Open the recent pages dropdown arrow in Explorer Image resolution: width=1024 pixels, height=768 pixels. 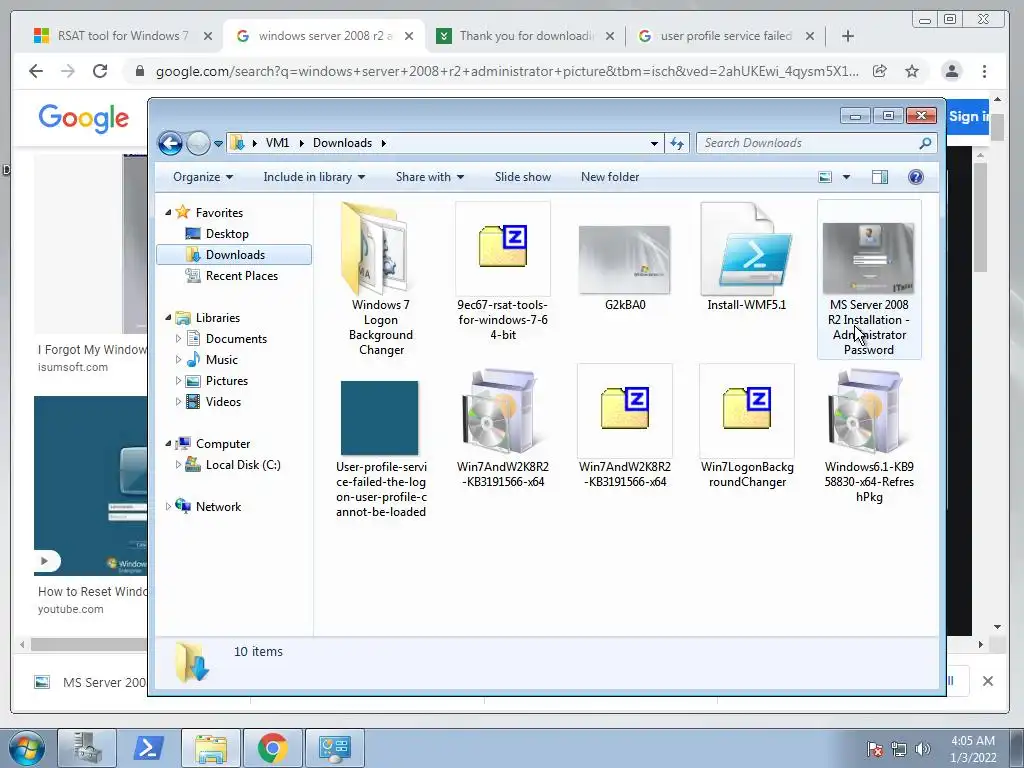click(x=218, y=144)
